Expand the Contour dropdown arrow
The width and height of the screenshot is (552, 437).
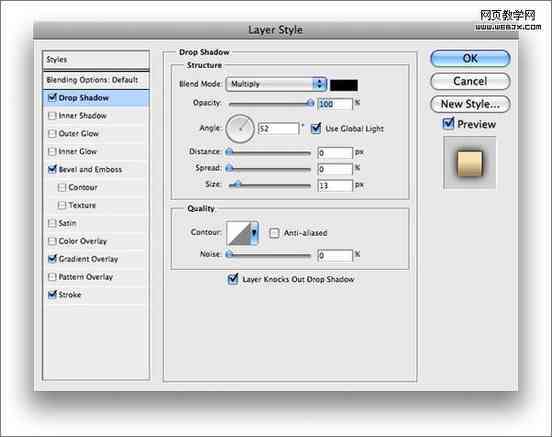255,233
